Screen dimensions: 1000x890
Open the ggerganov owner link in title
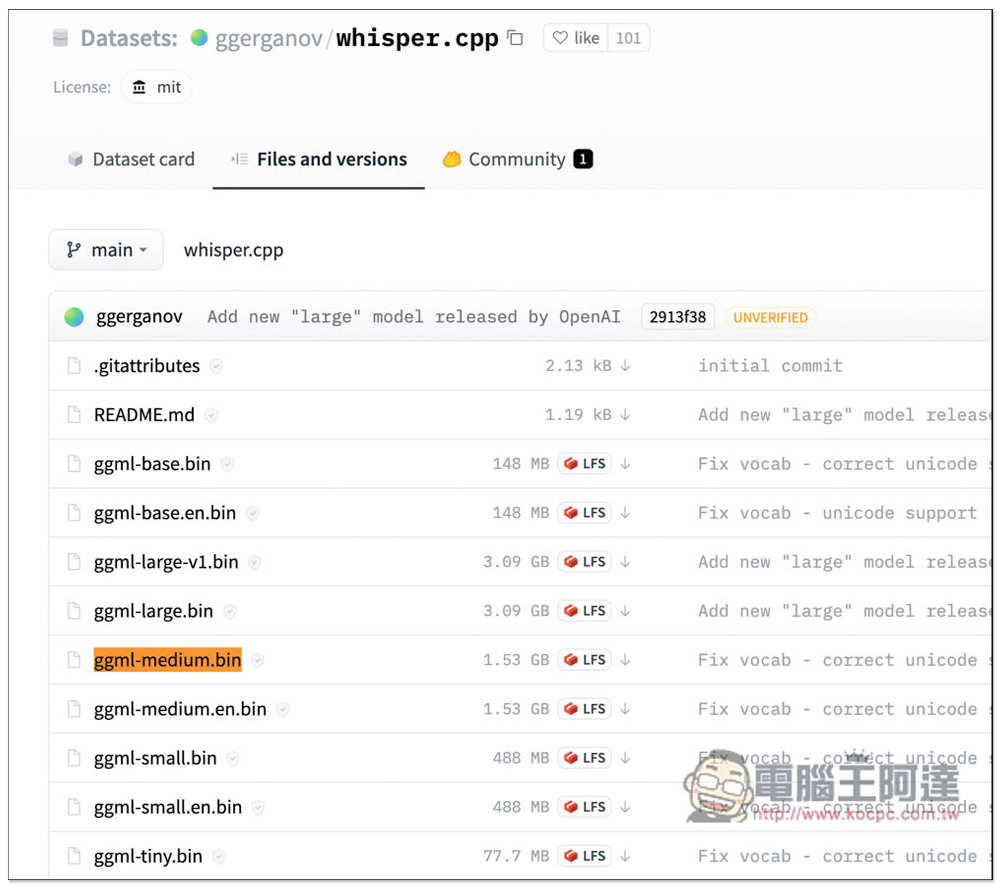268,38
